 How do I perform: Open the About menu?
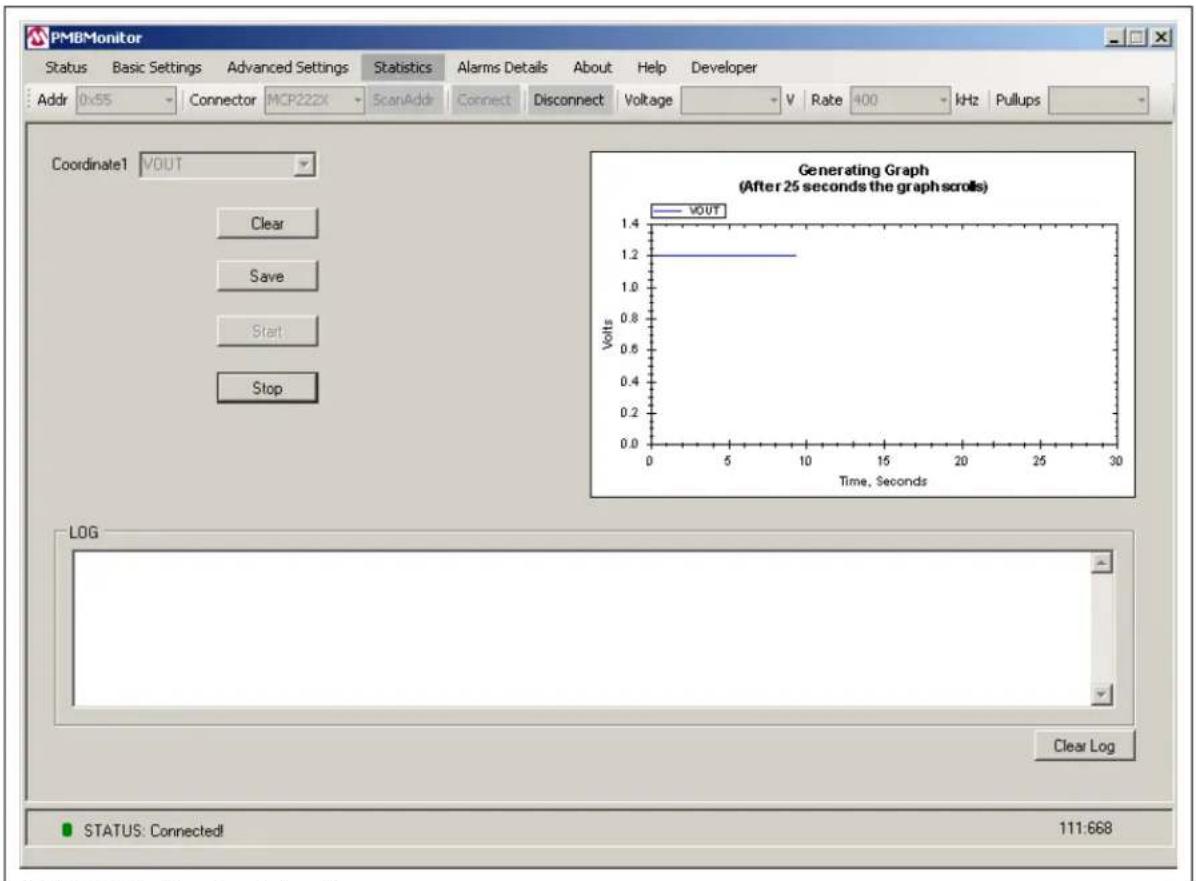(x=592, y=67)
